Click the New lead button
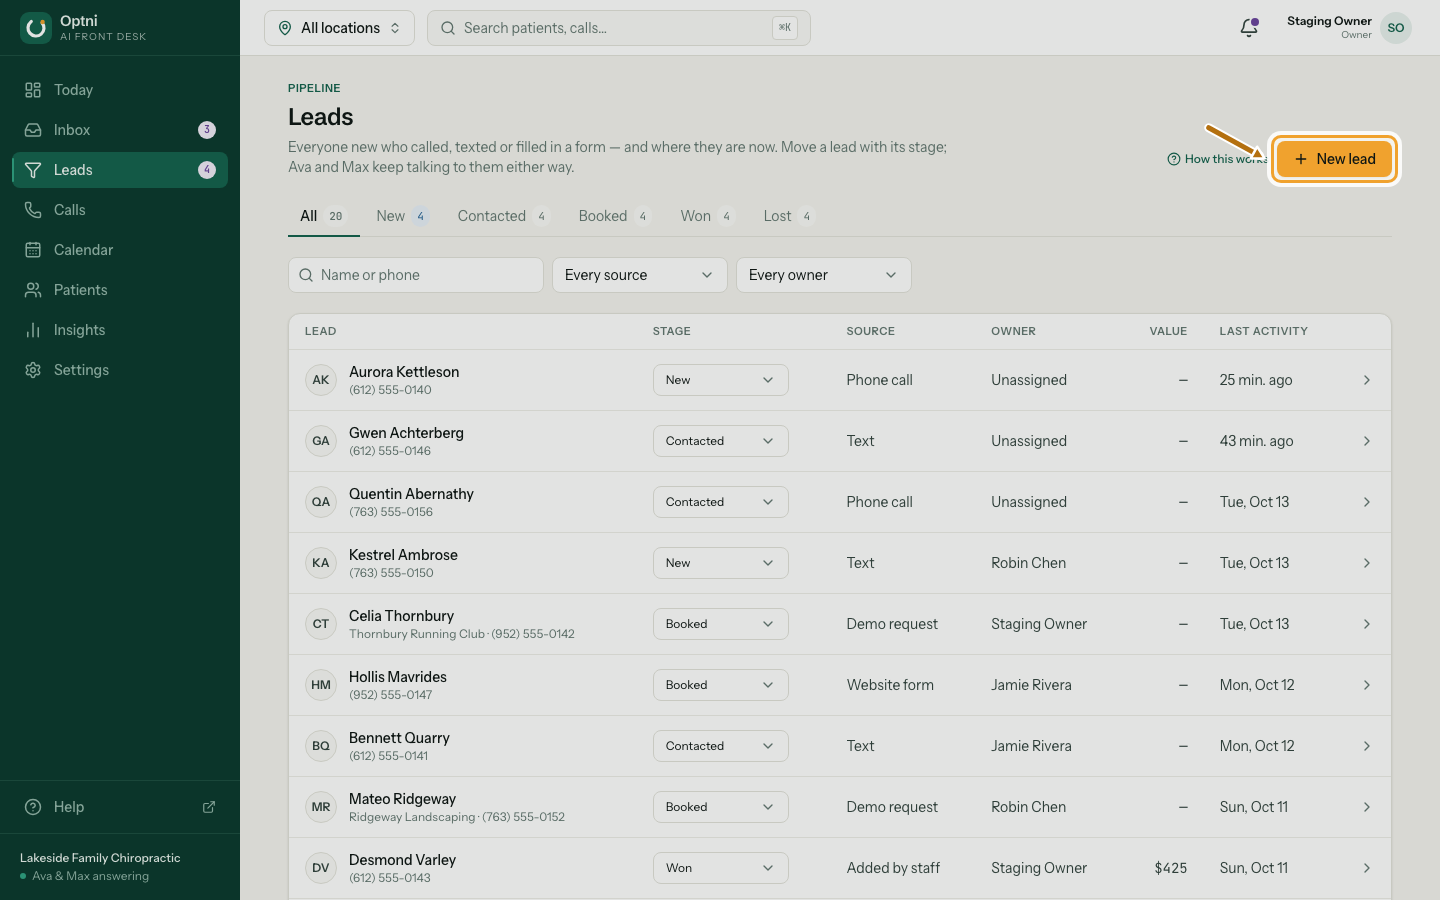This screenshot has width=1440, height=900. click(1334, 159)
